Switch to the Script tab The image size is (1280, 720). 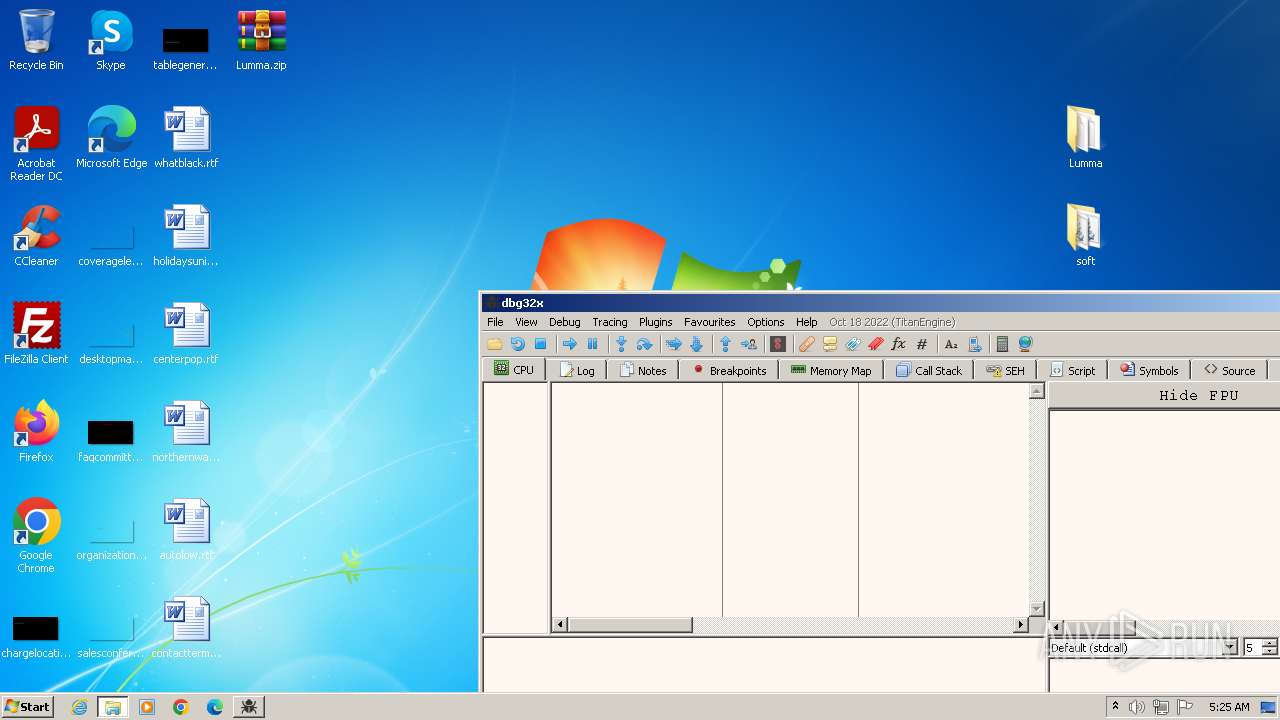click(x=1072, y=370)
